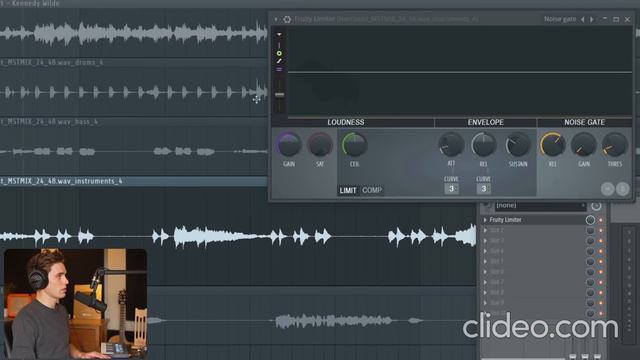
Task: Open the Slot 2 menu arrow
Action: [x=485, y=231]
